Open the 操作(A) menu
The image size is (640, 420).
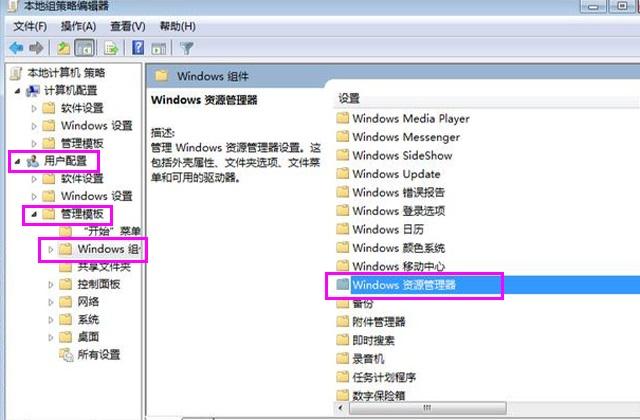point(76,25)
